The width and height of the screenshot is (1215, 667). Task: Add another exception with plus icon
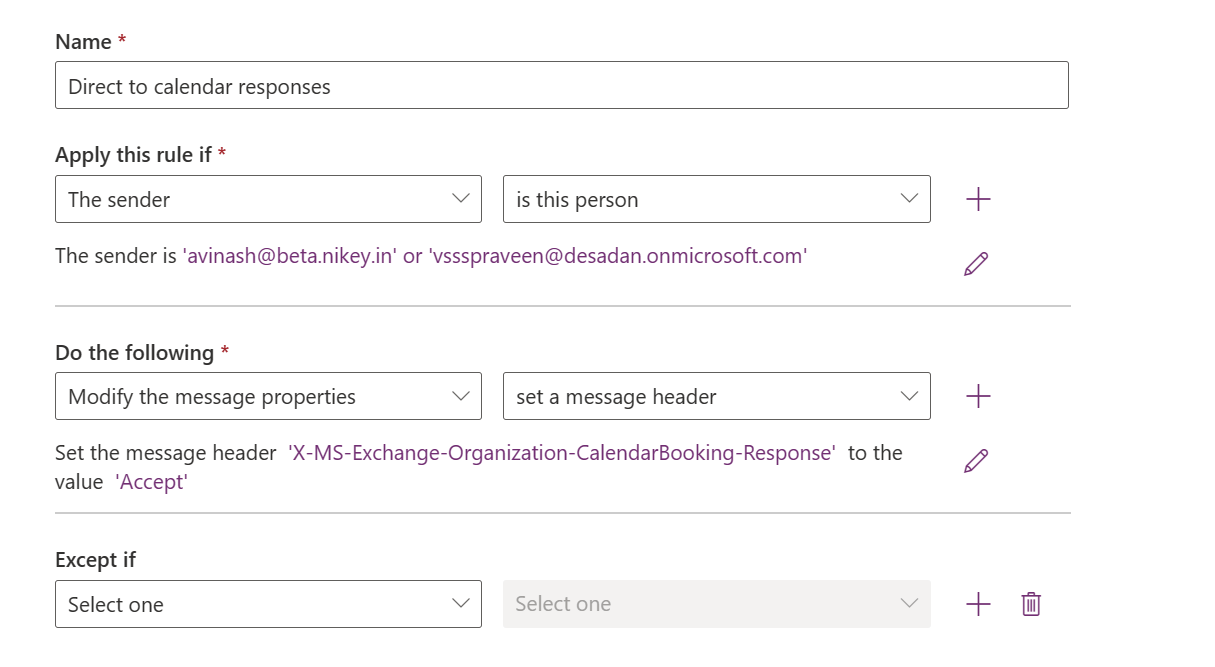coord(978,604)
